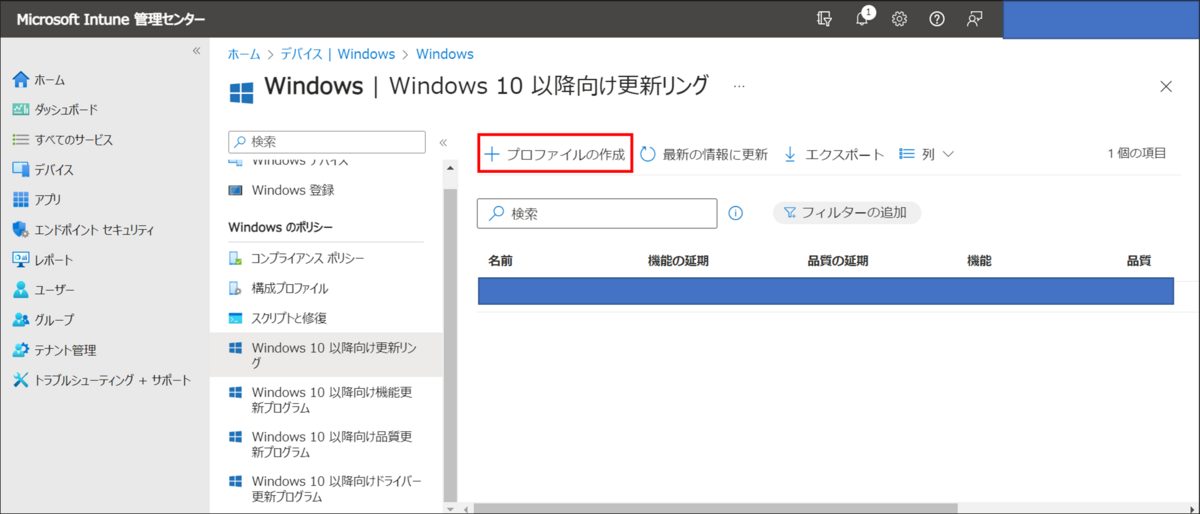Click the Windows 登録 icon
Image resolution: width=1200 pixels, height=514 pixels.
point(235,190)
